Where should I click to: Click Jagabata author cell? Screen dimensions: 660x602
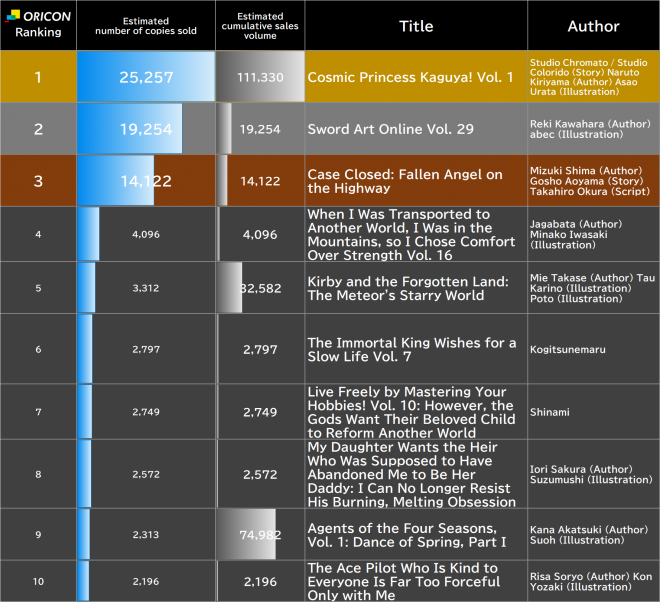(x=593, y=234)
